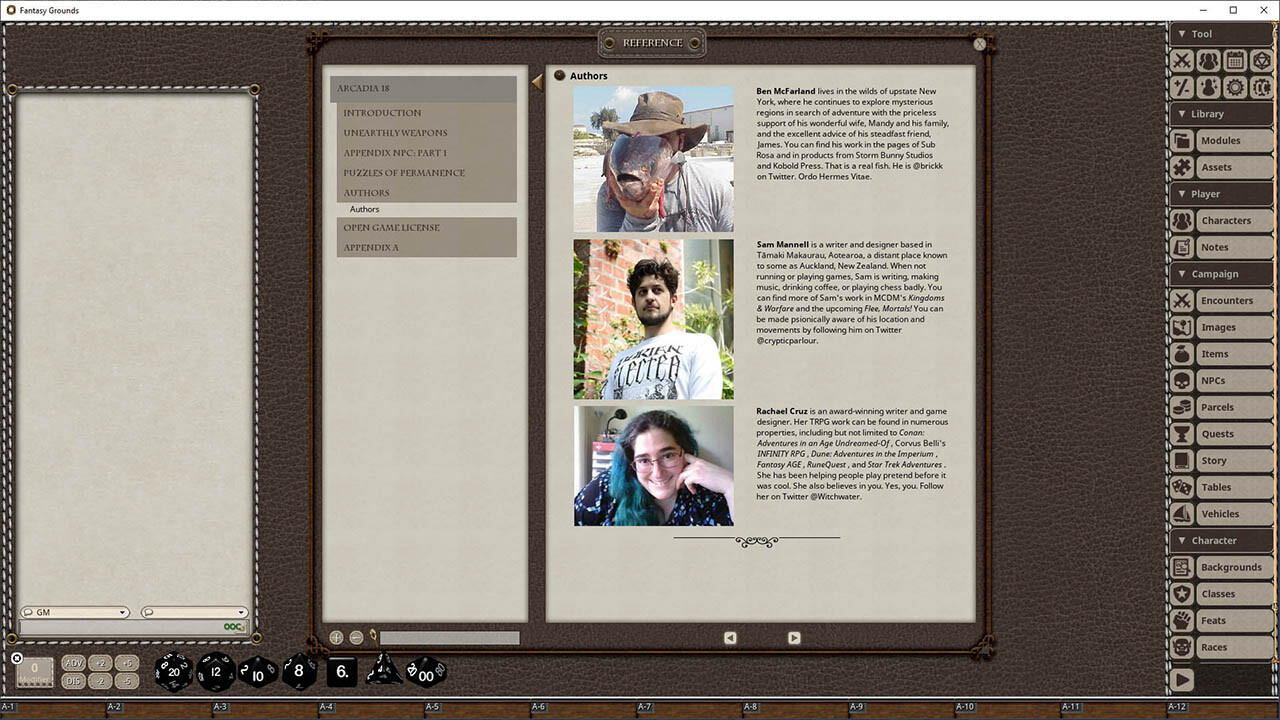Open the Options gear tool
Image resolution: width=1280 pixels, height=720 pixels.
[x=1235, y=87]
